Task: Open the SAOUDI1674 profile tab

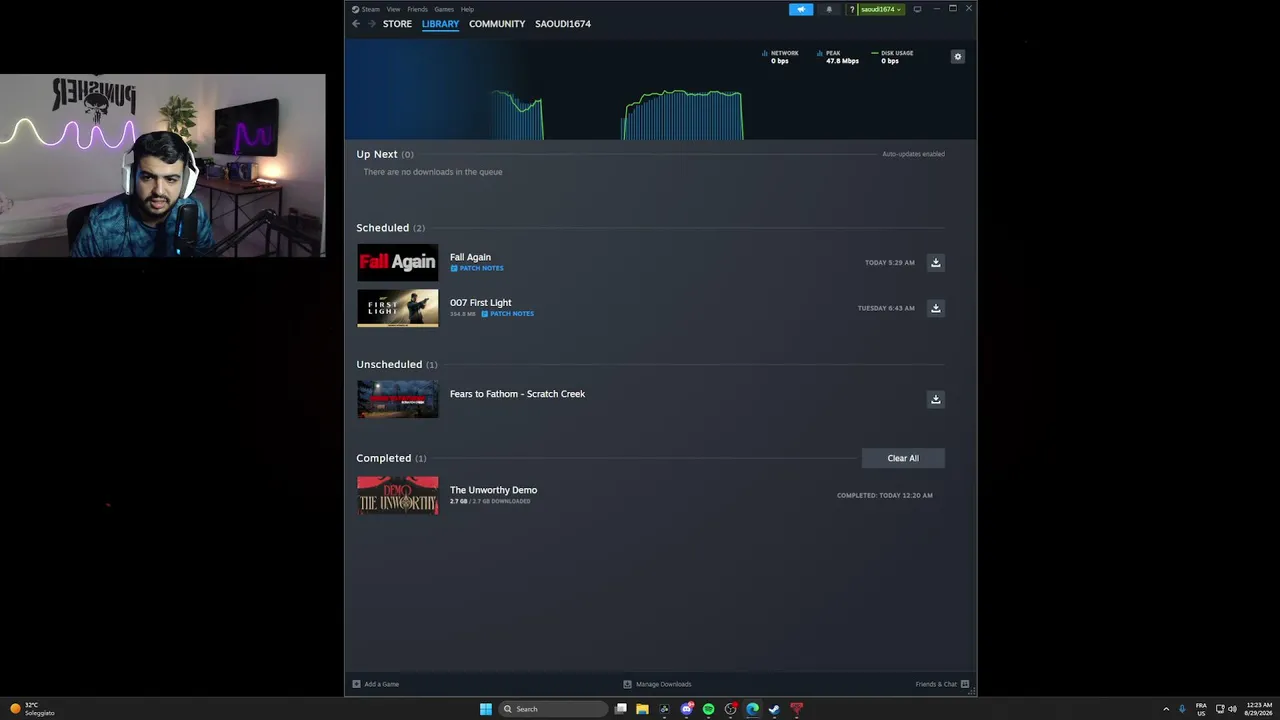Action: (563, 24)
